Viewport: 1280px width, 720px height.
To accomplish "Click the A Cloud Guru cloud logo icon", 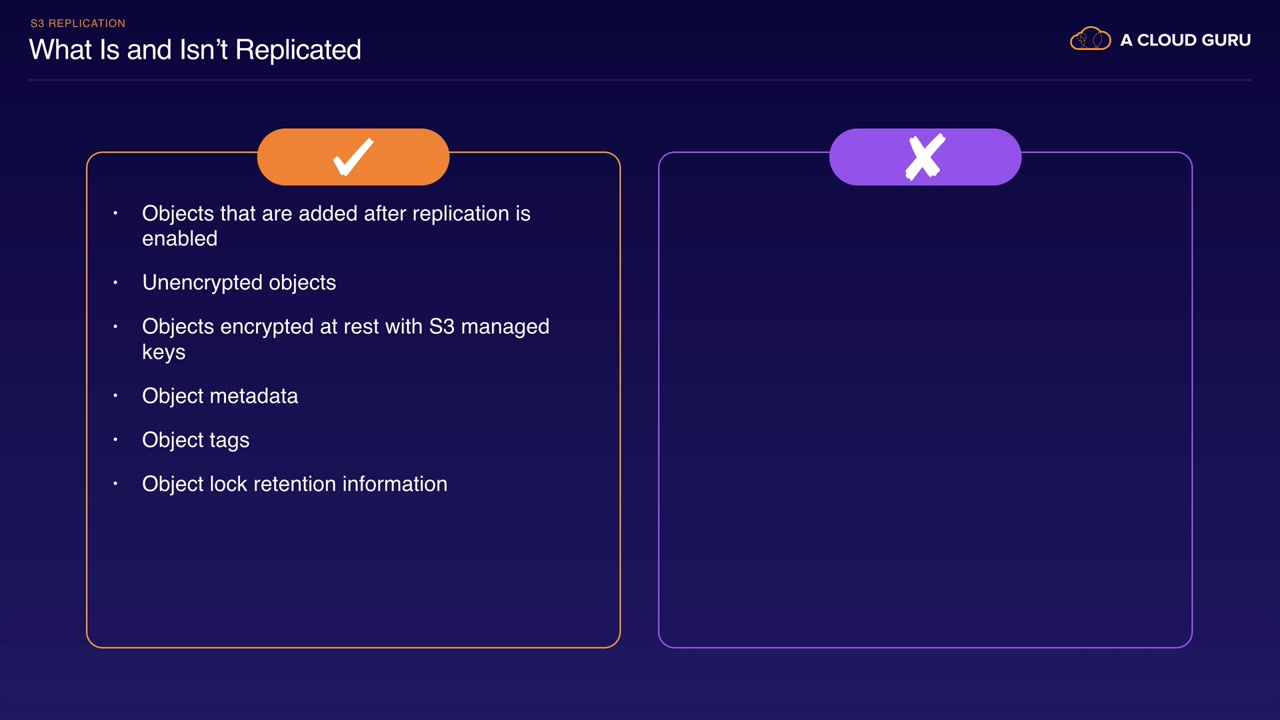I will coord(1090,40).
